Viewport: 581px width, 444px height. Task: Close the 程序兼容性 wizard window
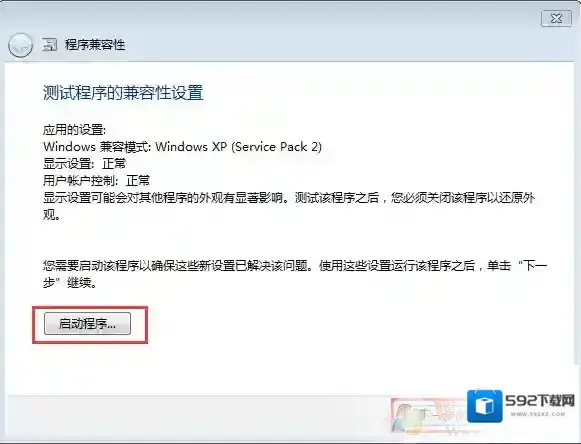click(x=556, y=18)
